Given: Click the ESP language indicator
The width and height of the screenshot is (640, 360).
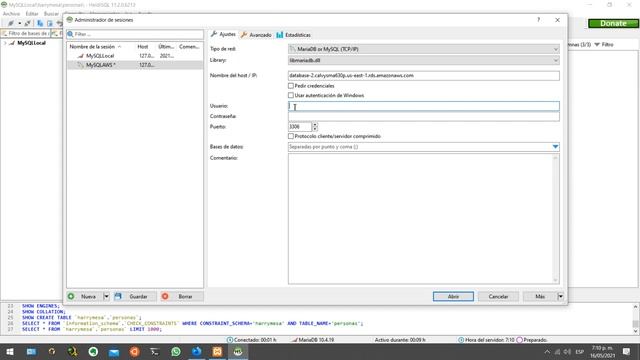Looking at the screenshot, I should point(579,351).
